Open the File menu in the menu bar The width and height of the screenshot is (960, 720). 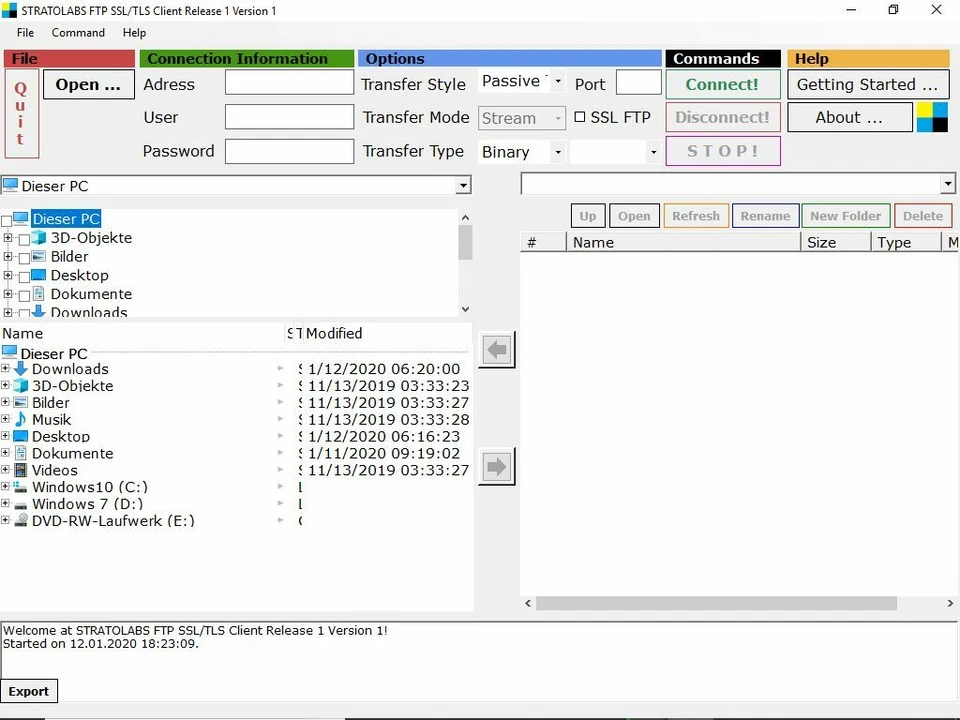pyautogui.click(x=24, y=32)
